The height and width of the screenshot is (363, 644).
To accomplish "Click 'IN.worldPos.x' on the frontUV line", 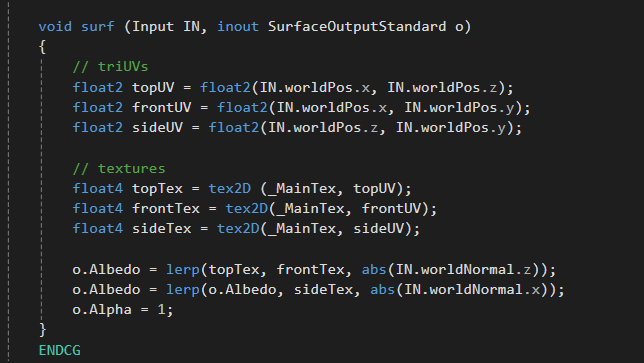I will [x=332, y=108].
